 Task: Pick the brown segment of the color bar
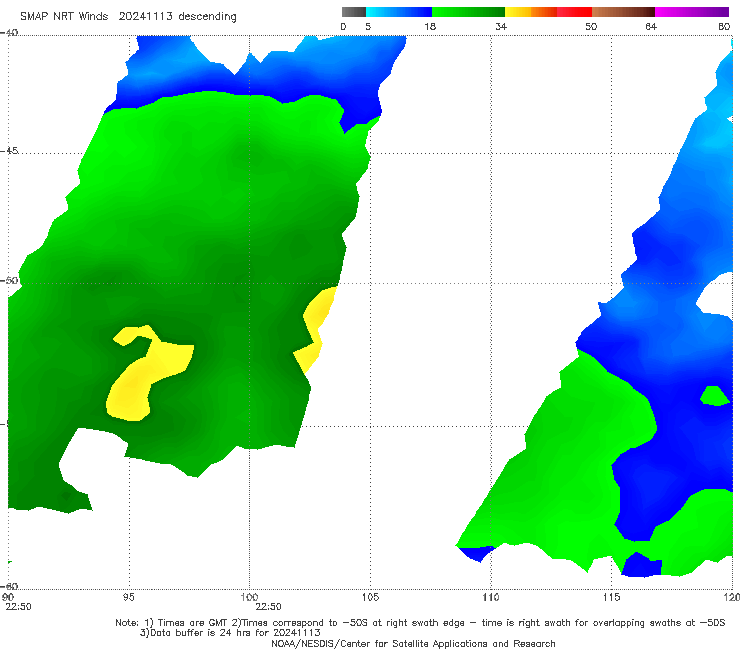tap(623, 12)
